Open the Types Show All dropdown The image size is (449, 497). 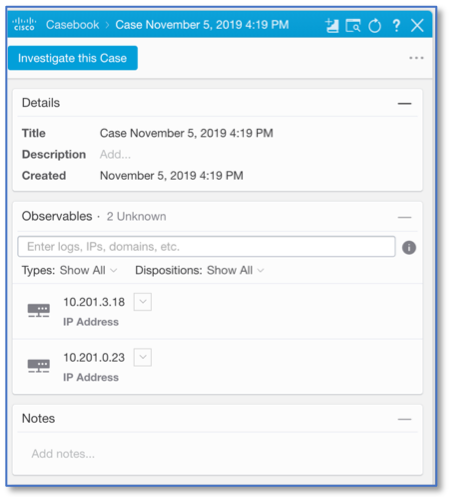pyautogui.click(x=88, y=270)
